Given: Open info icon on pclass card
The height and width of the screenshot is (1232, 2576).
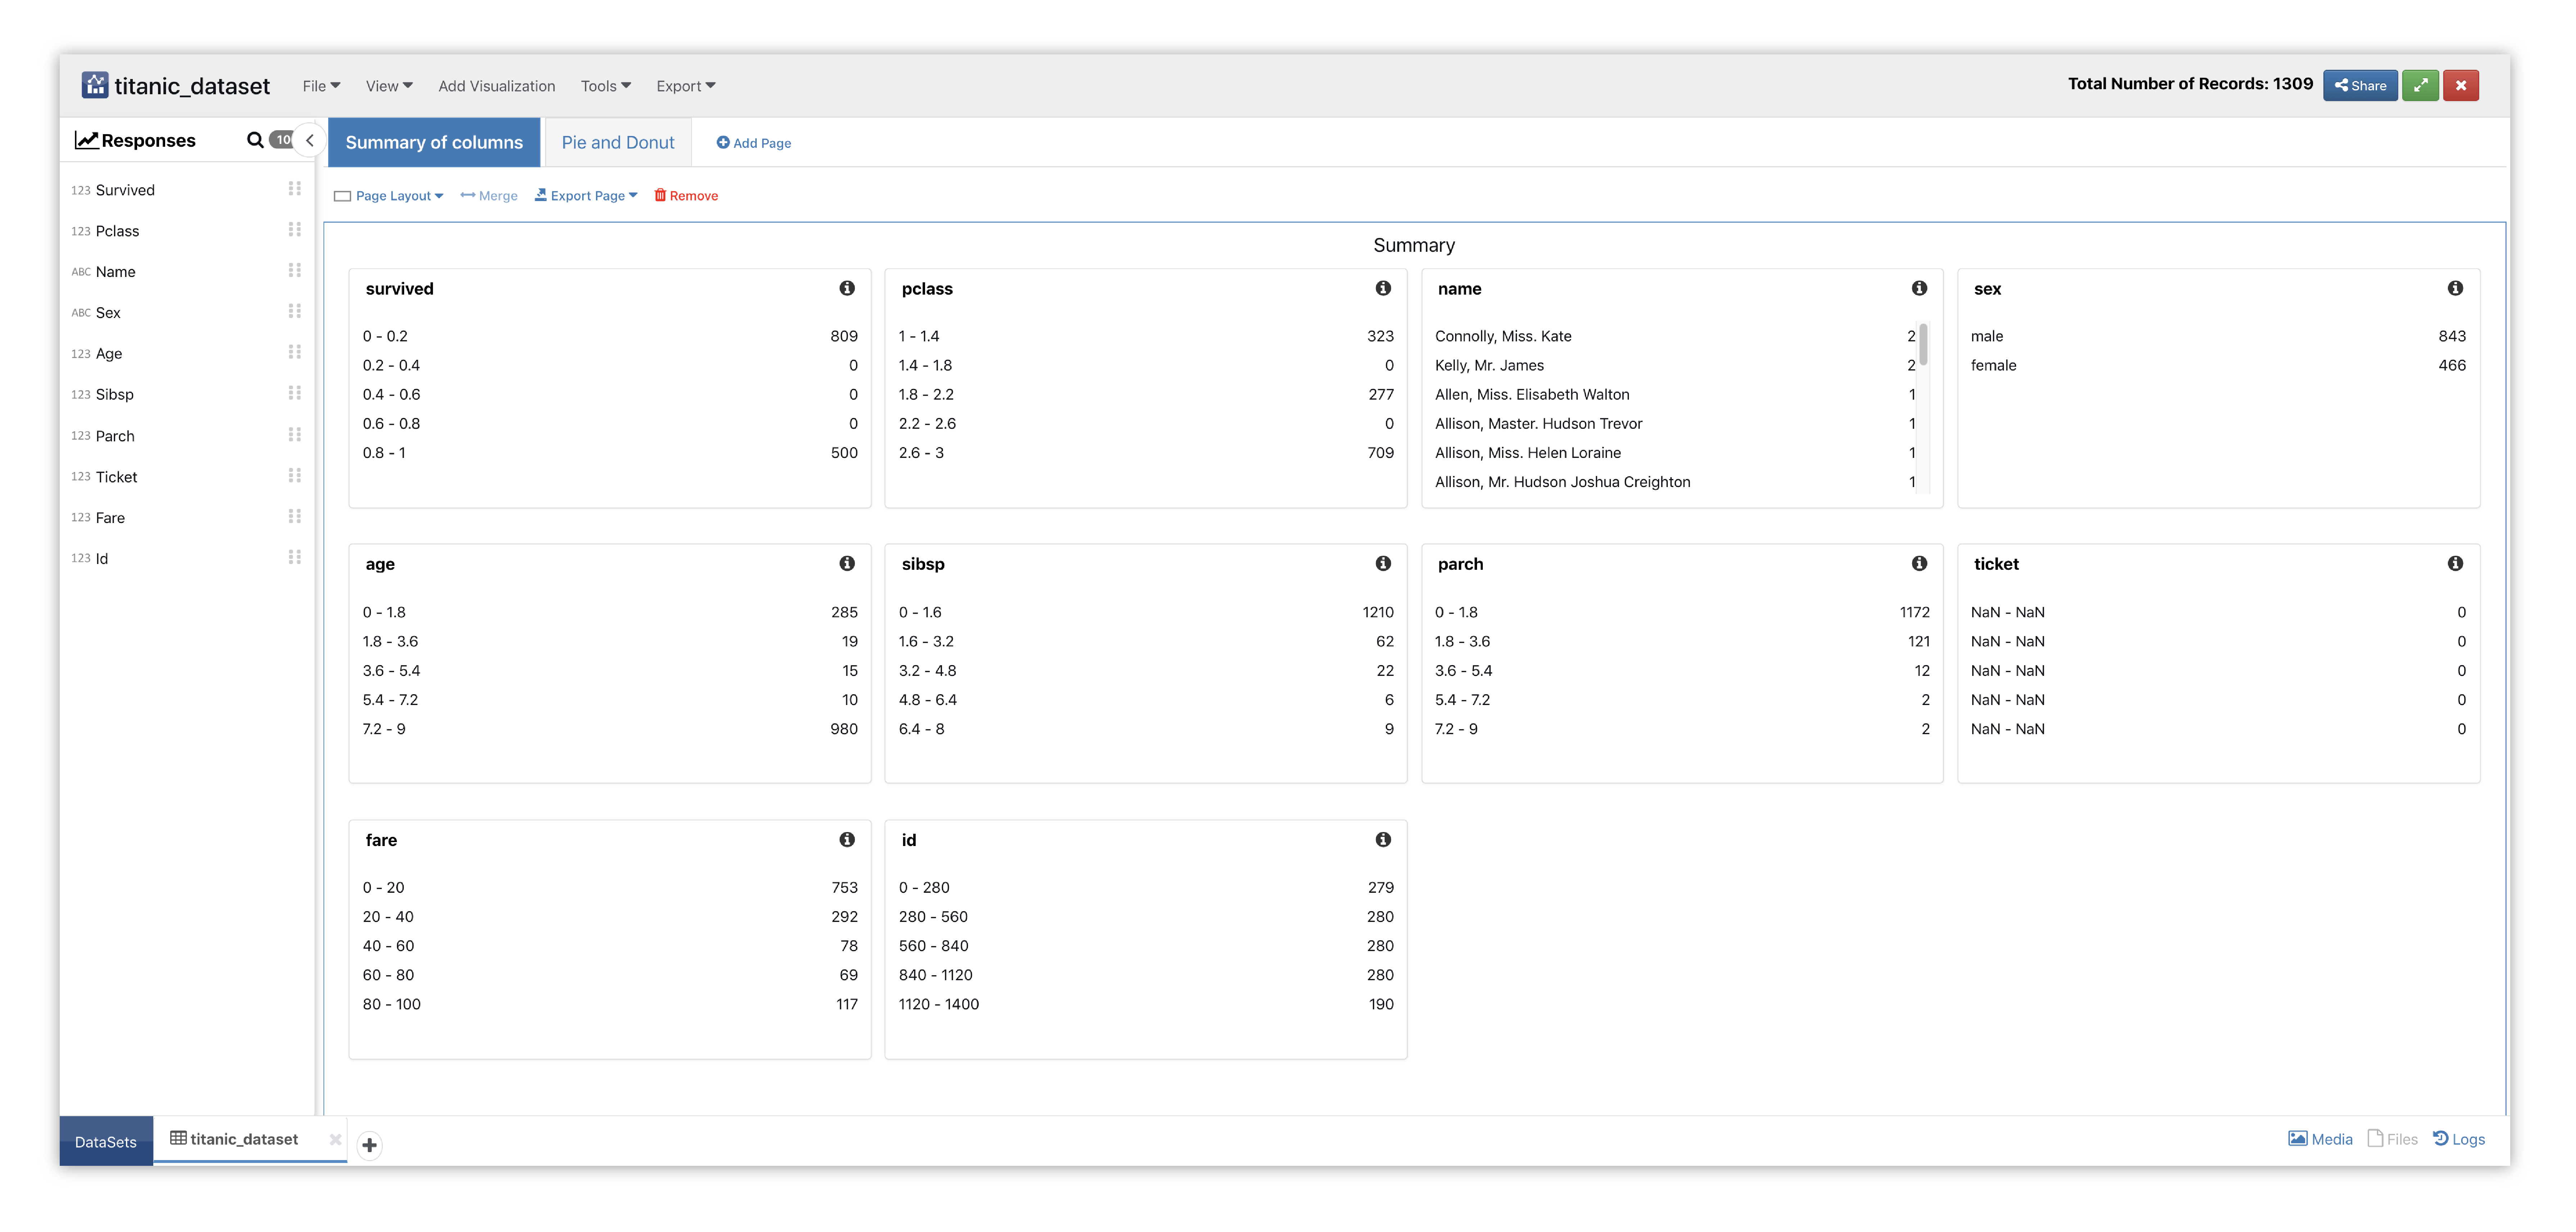Looking at the screenshot, I should click(x=1383, y=288).
